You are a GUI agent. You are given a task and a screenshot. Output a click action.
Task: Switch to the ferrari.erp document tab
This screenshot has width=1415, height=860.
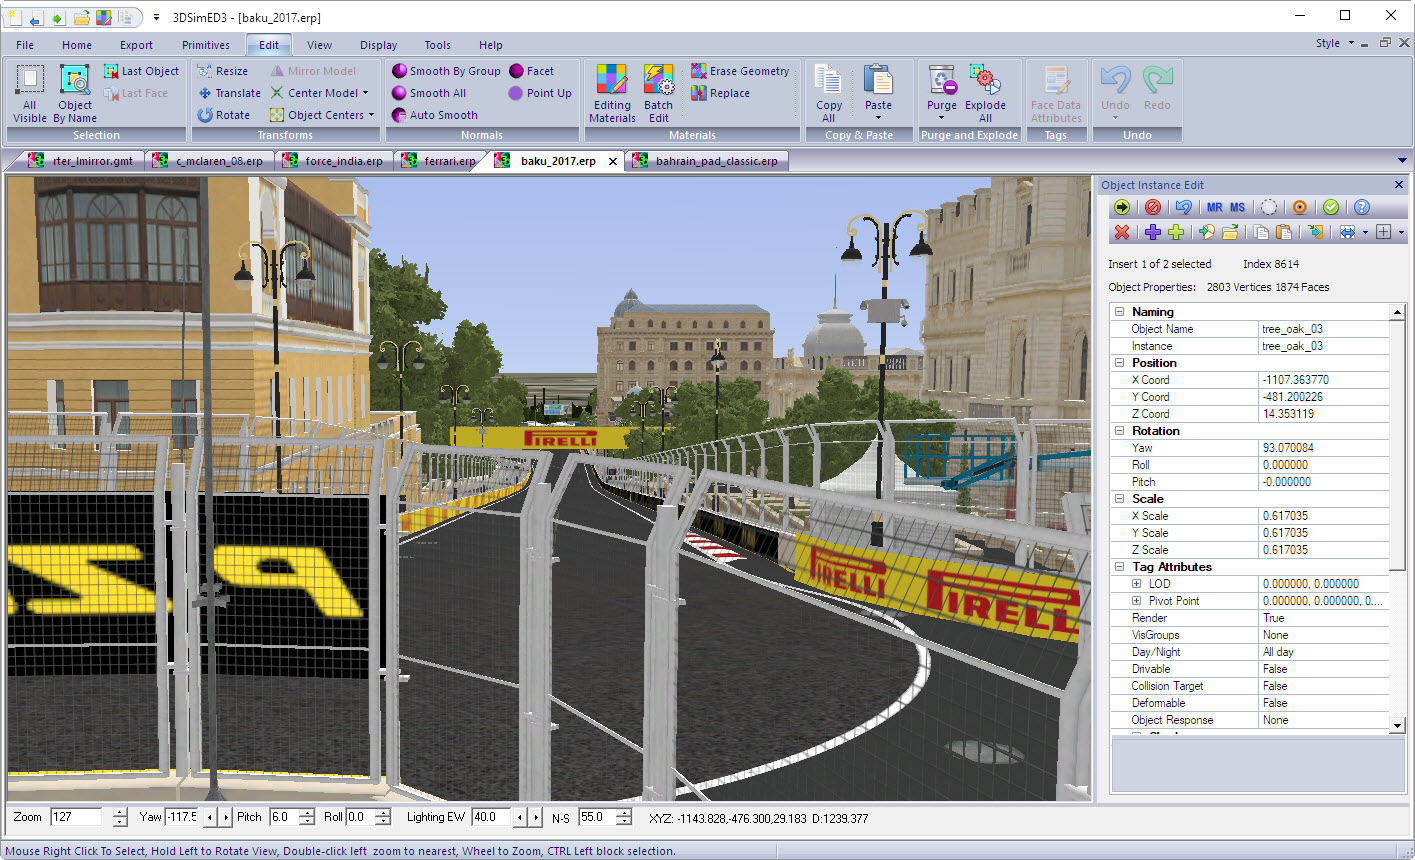pyautogui.click(x=440, y=161)
